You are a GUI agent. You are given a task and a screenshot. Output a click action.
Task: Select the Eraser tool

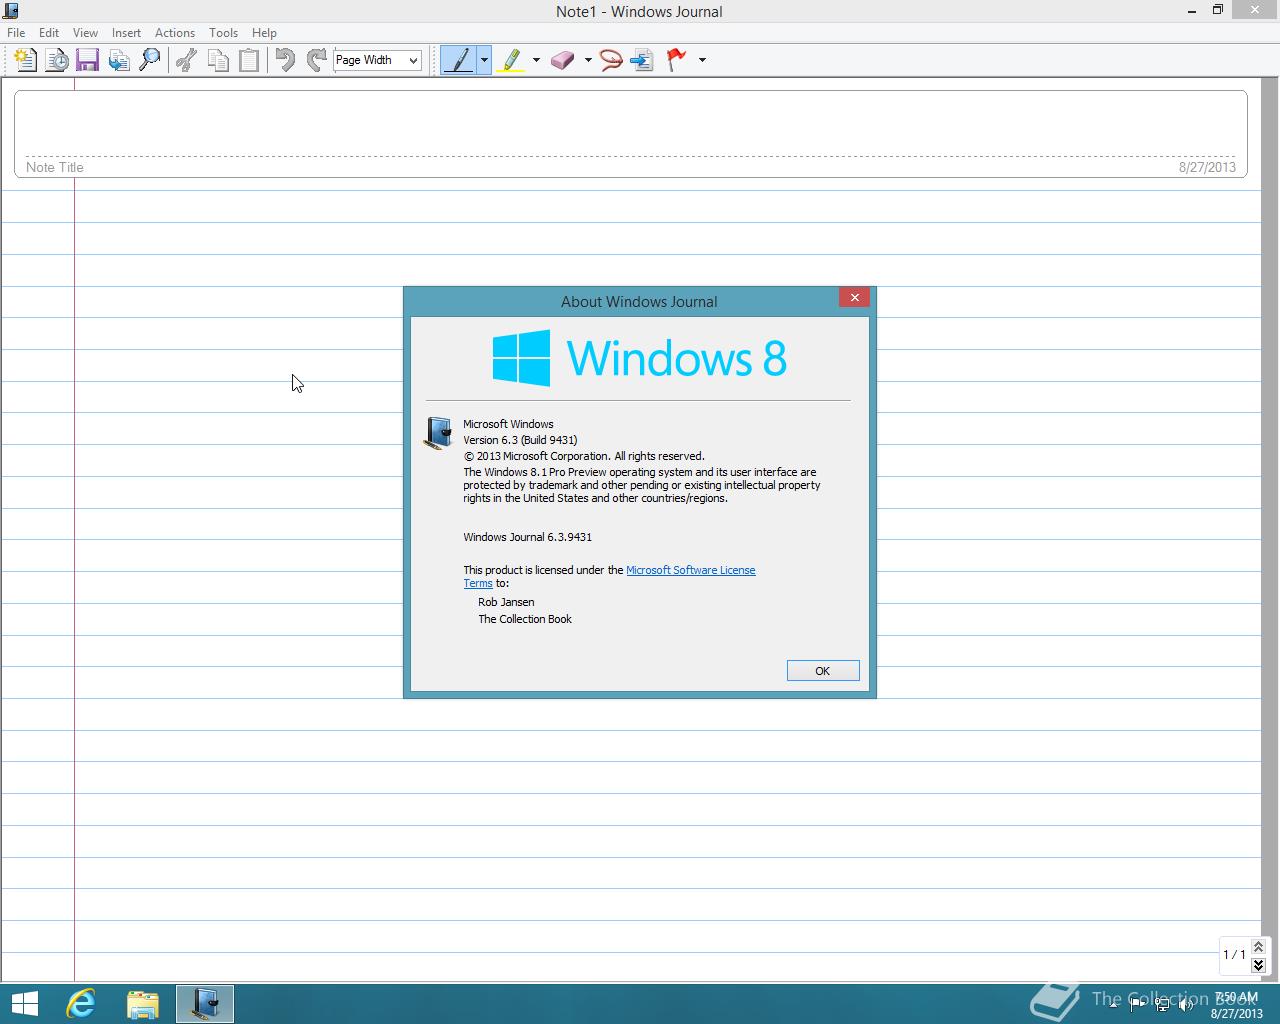(x=563, y=60)
